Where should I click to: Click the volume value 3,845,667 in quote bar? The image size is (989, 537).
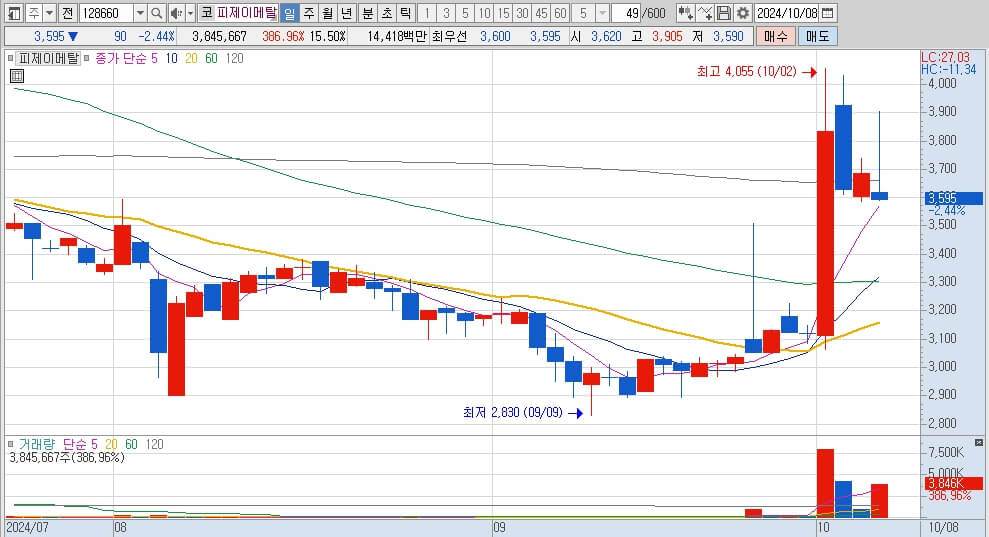coord(219,37)
